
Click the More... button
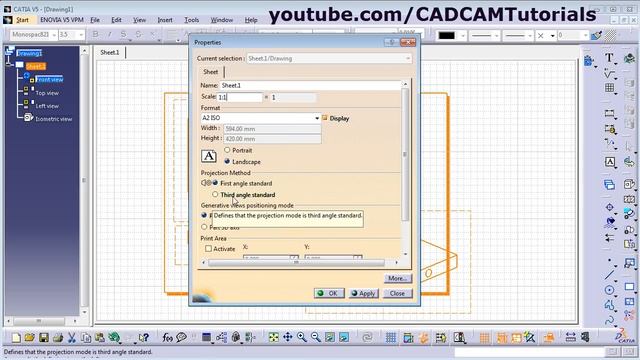coord(398,278)
